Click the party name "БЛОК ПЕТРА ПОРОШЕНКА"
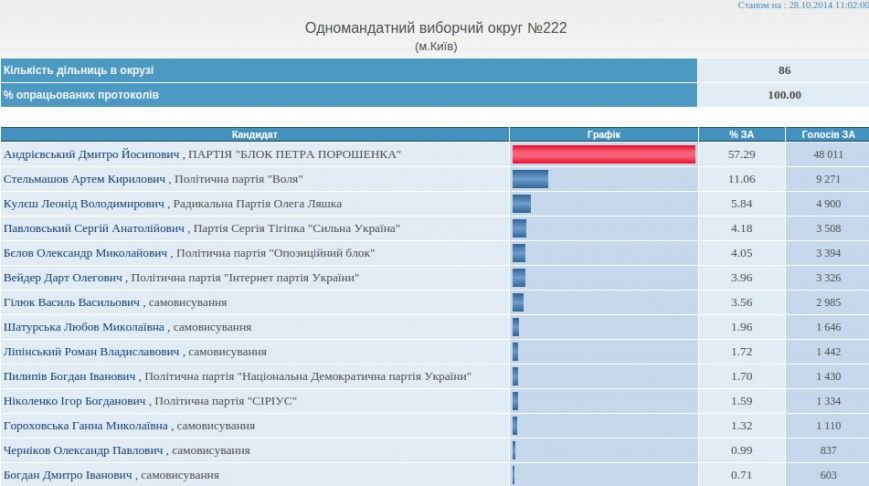This screenshot has width=869, height=486. [x=318, y=154]
